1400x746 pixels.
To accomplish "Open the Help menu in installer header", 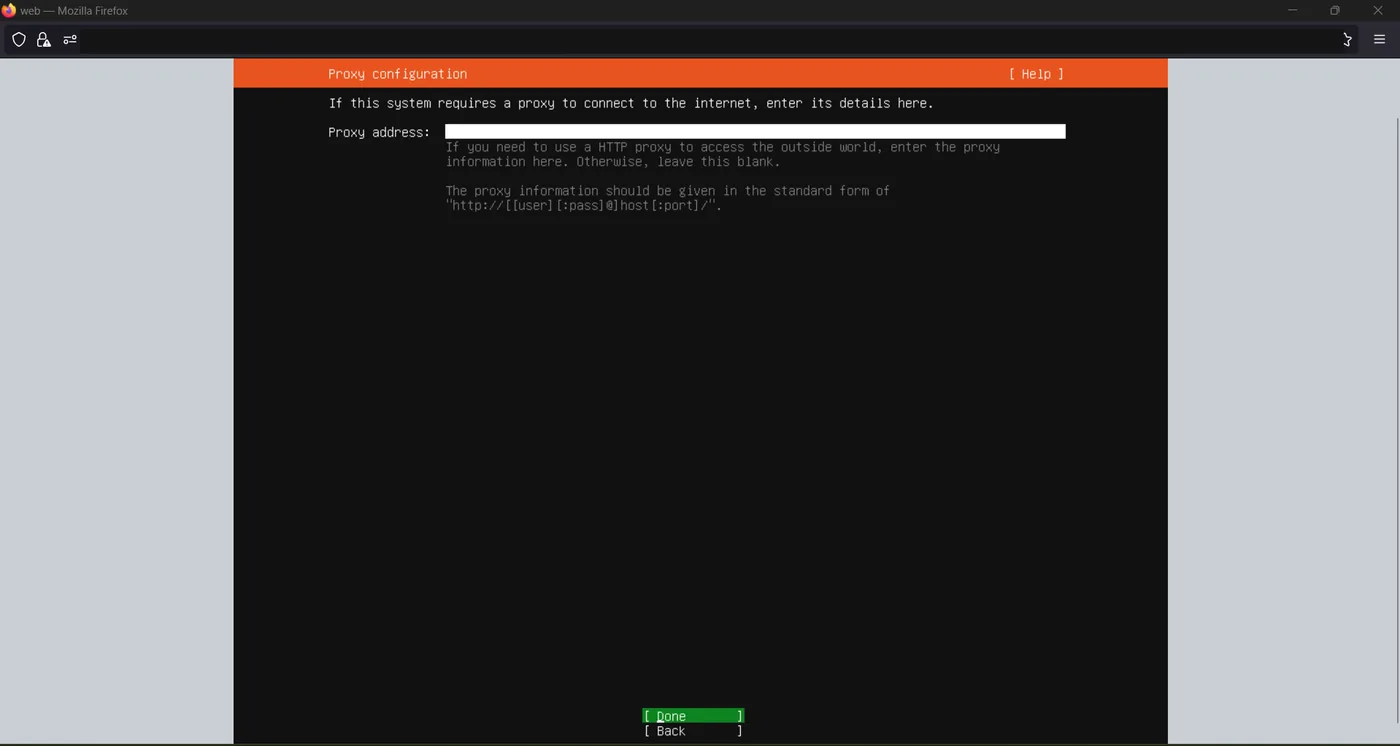I will [1036, 74].
